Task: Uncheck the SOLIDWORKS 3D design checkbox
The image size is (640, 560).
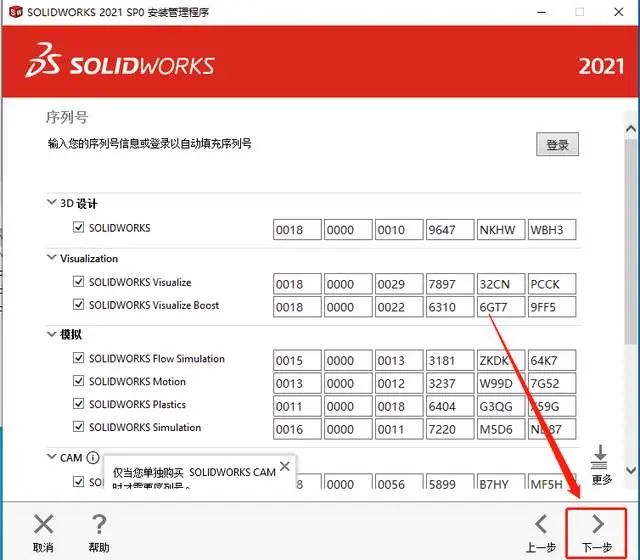Action: coord(78,227)
